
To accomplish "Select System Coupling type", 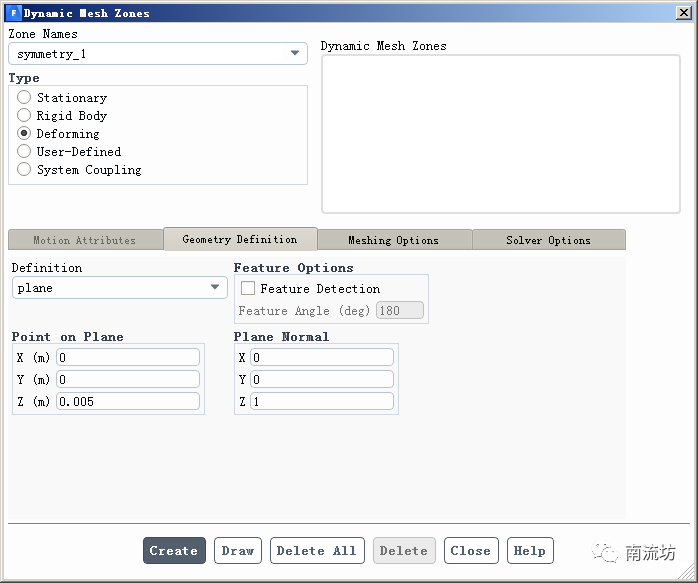I will [24, 170].
